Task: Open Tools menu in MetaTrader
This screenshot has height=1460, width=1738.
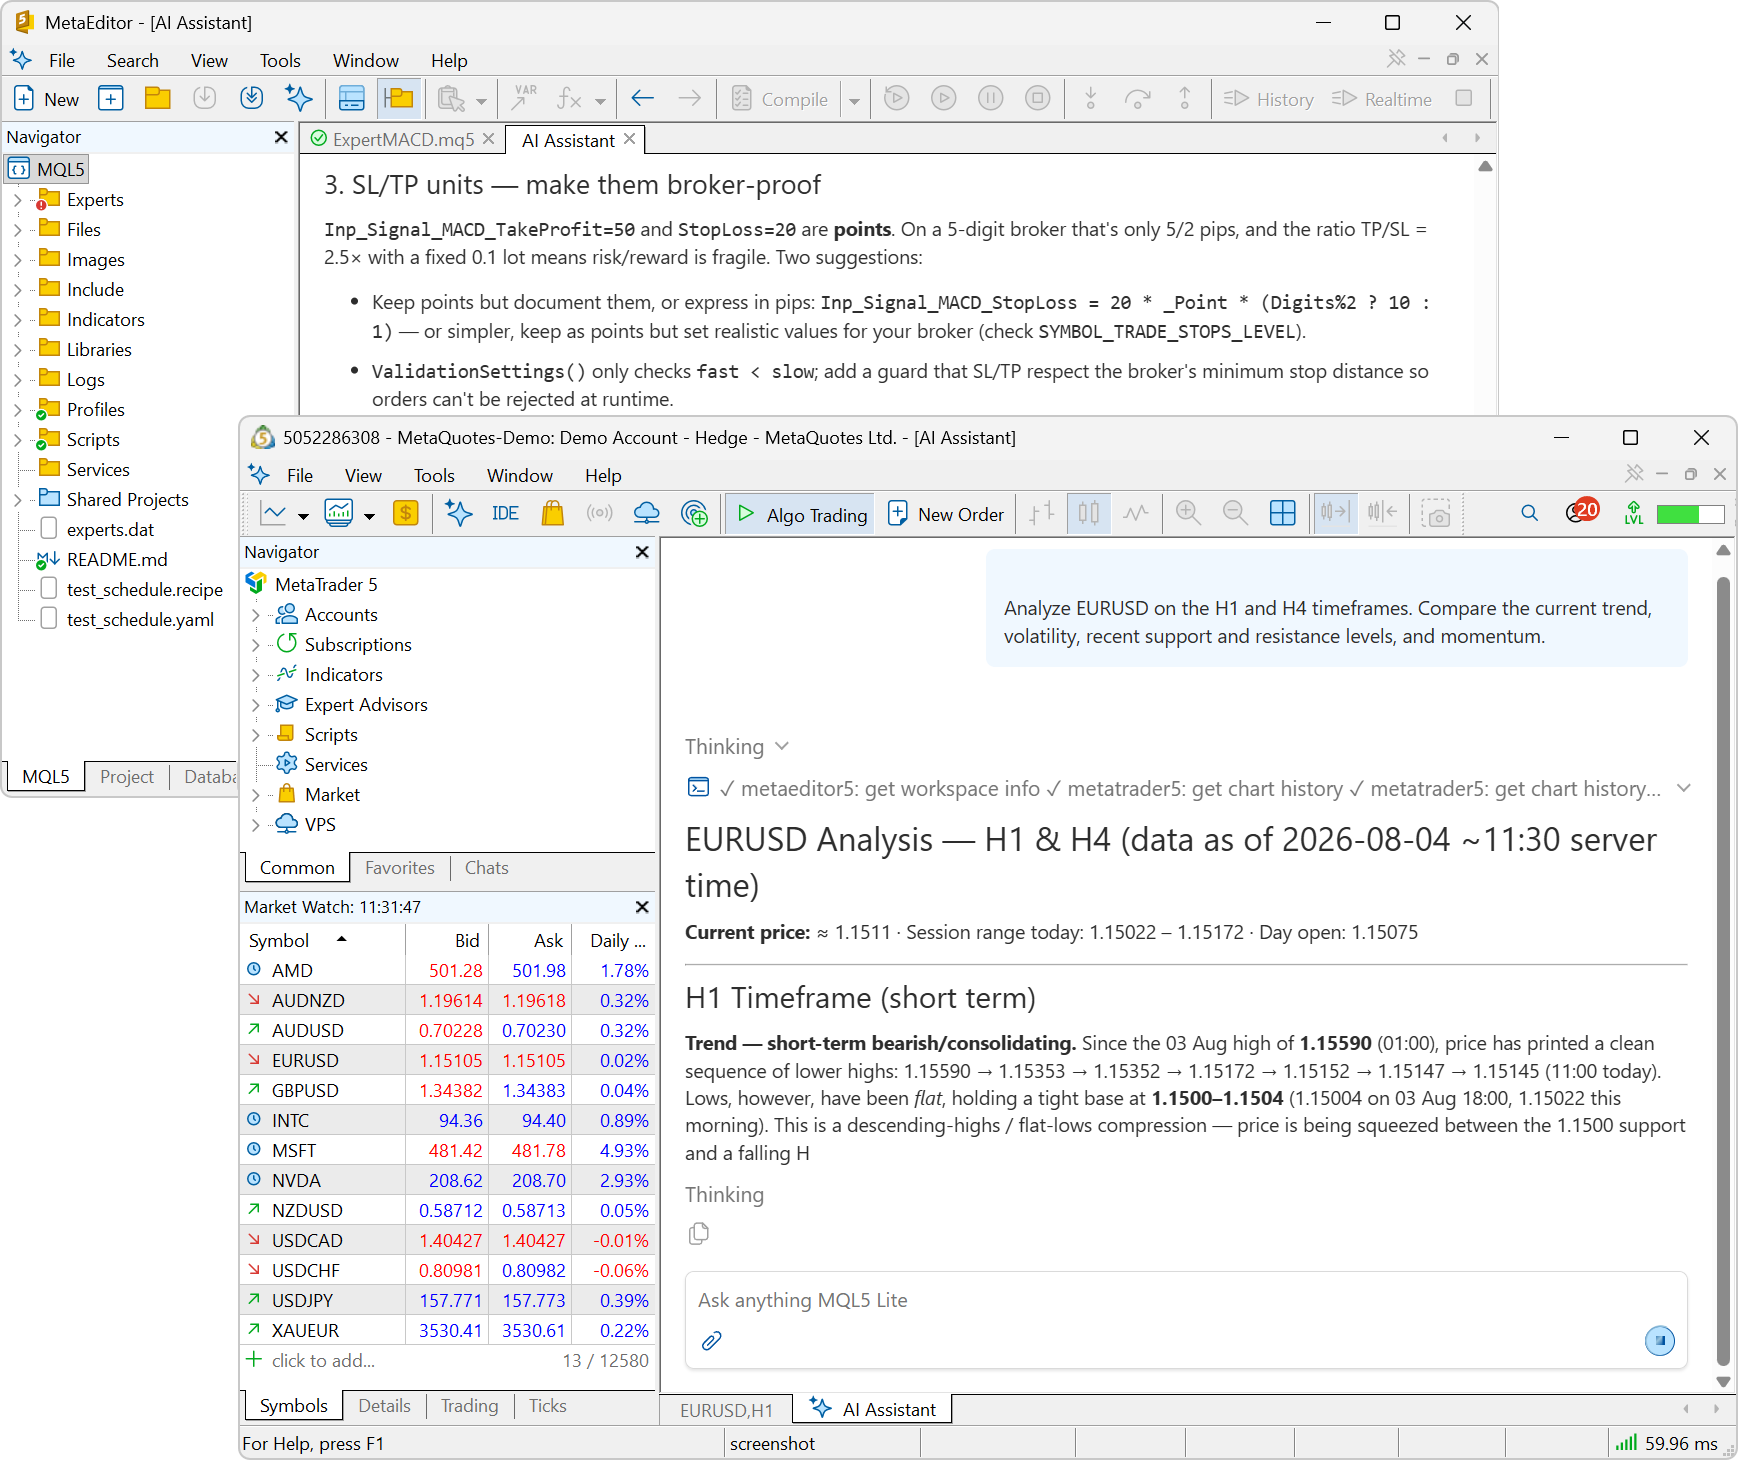Action: [x=434, y=476]
